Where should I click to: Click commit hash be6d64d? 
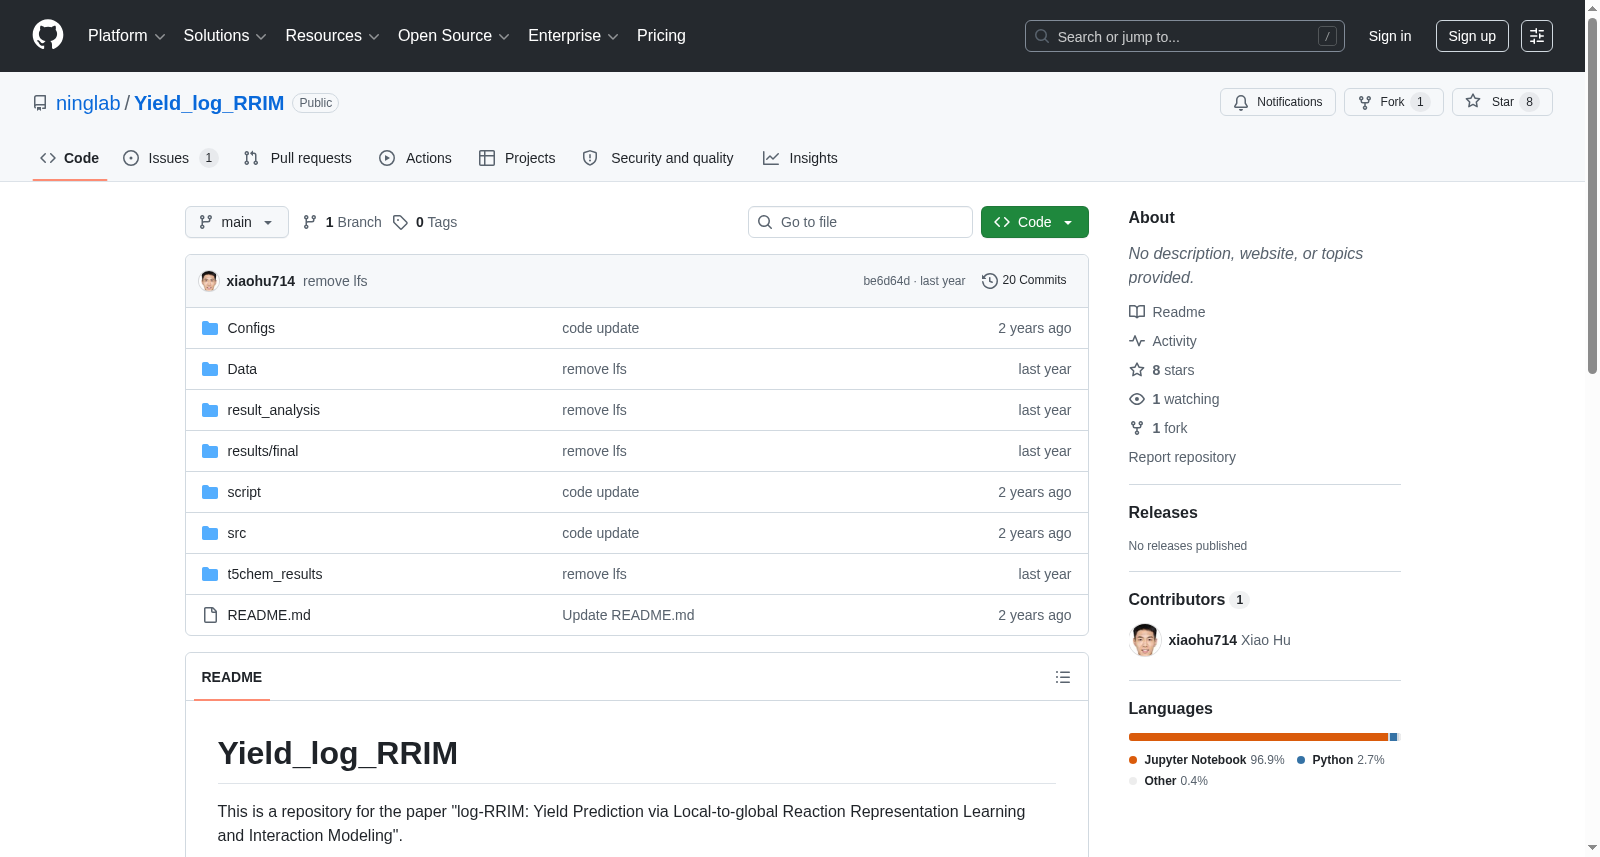(886, 281)
